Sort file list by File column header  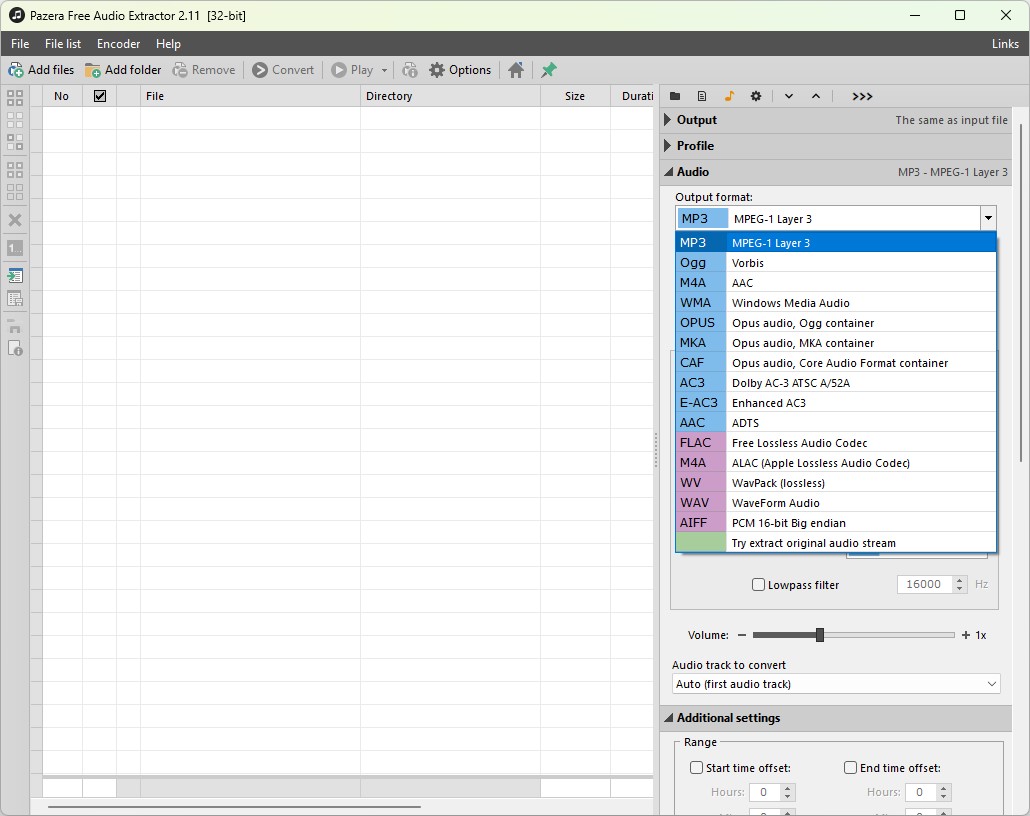pos(250,96)
